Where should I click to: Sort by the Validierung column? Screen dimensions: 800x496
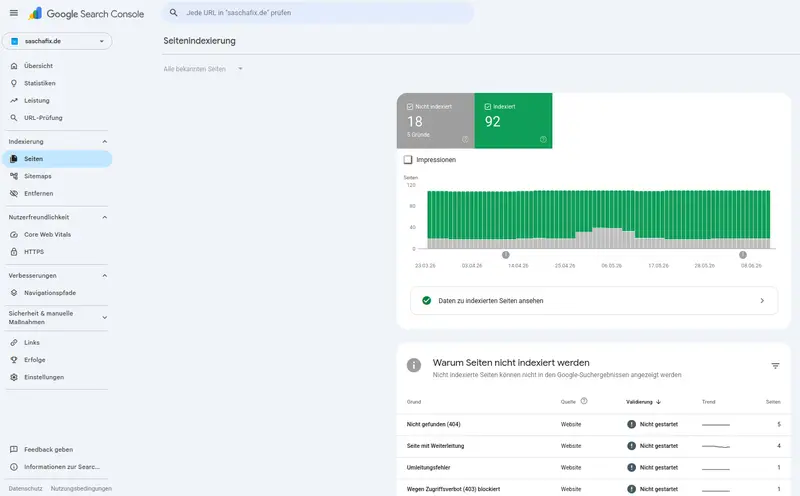(x=643, y=402)
